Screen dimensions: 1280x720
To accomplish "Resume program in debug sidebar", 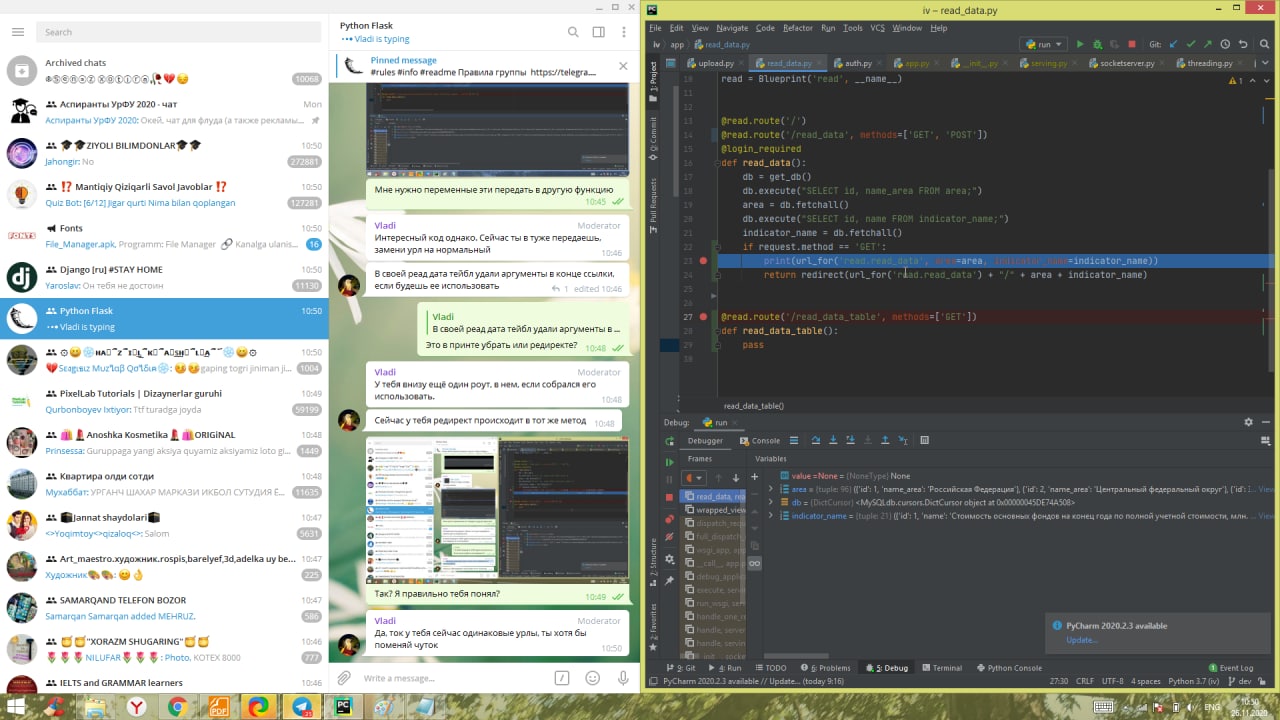I will tap(669, 462).
